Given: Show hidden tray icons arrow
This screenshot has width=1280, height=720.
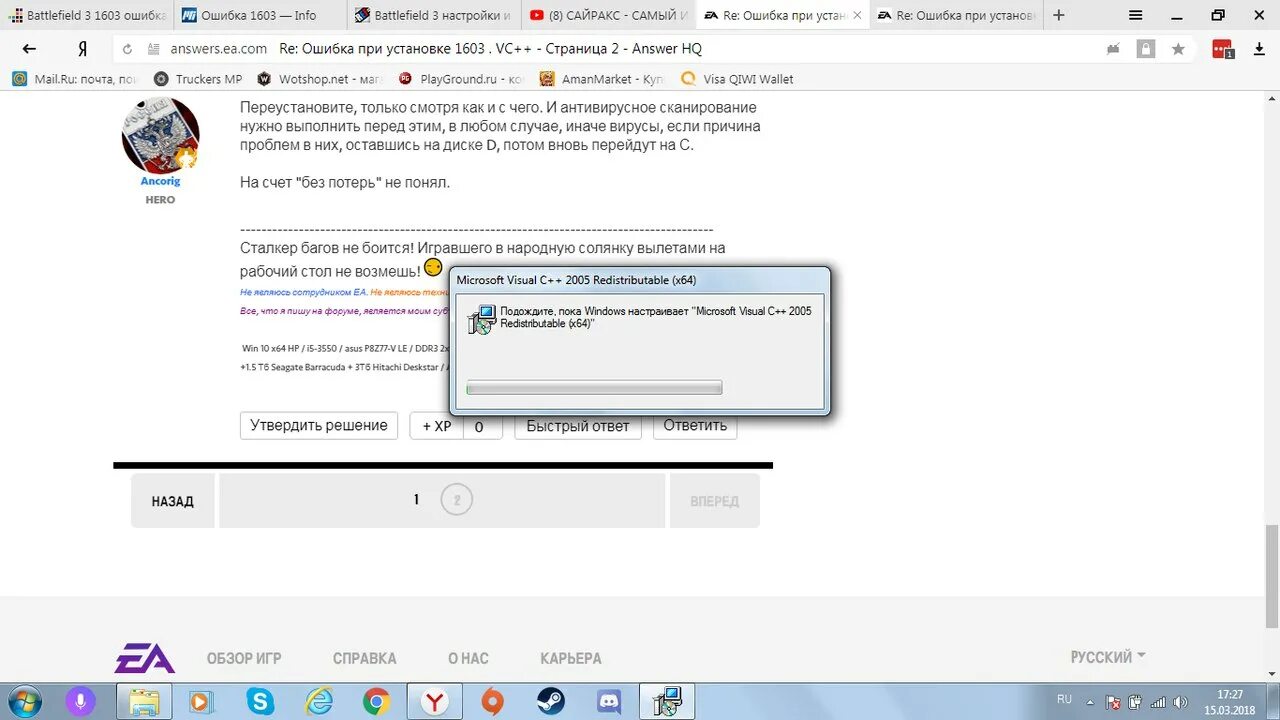Looking at the screenshot, I should [x=1091, y=702].
